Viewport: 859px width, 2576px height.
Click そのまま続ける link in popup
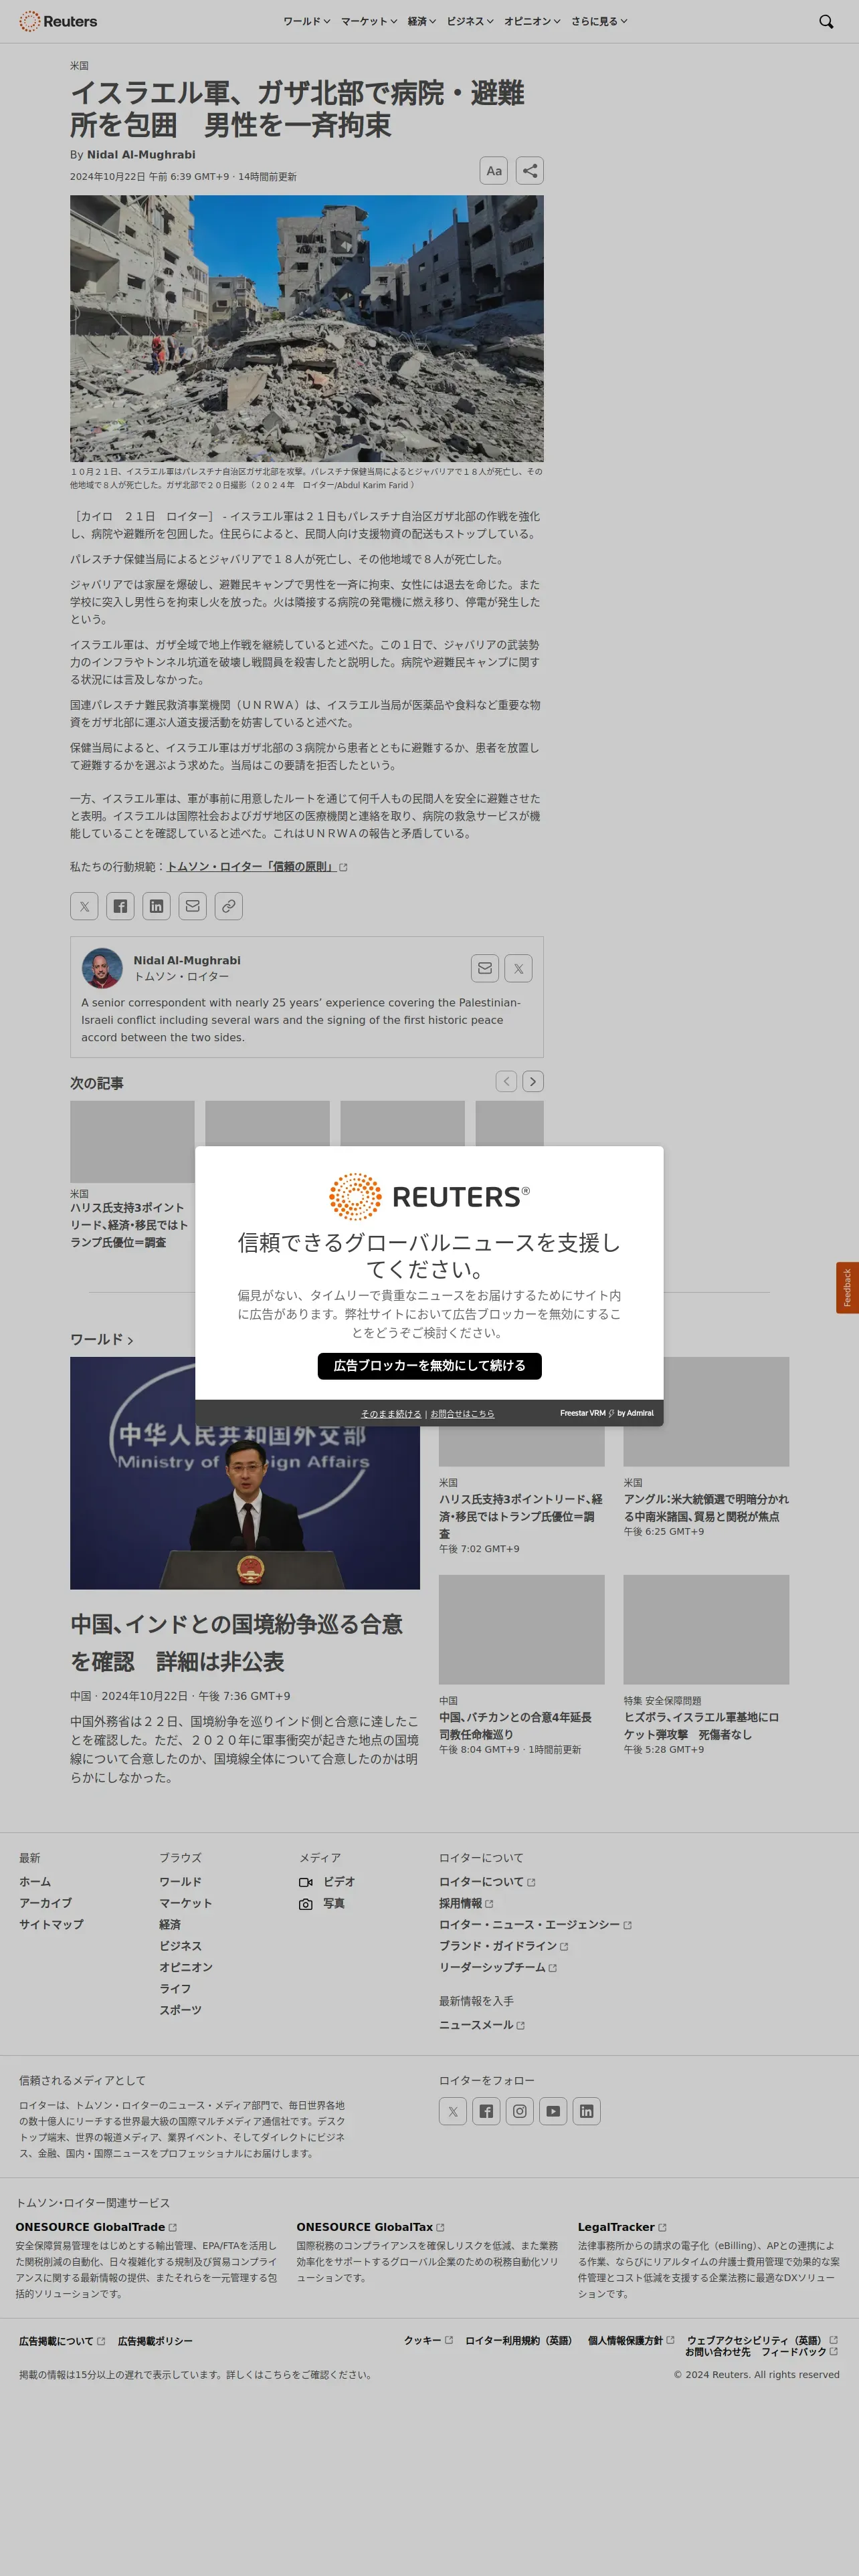(x=391, y=1413)
